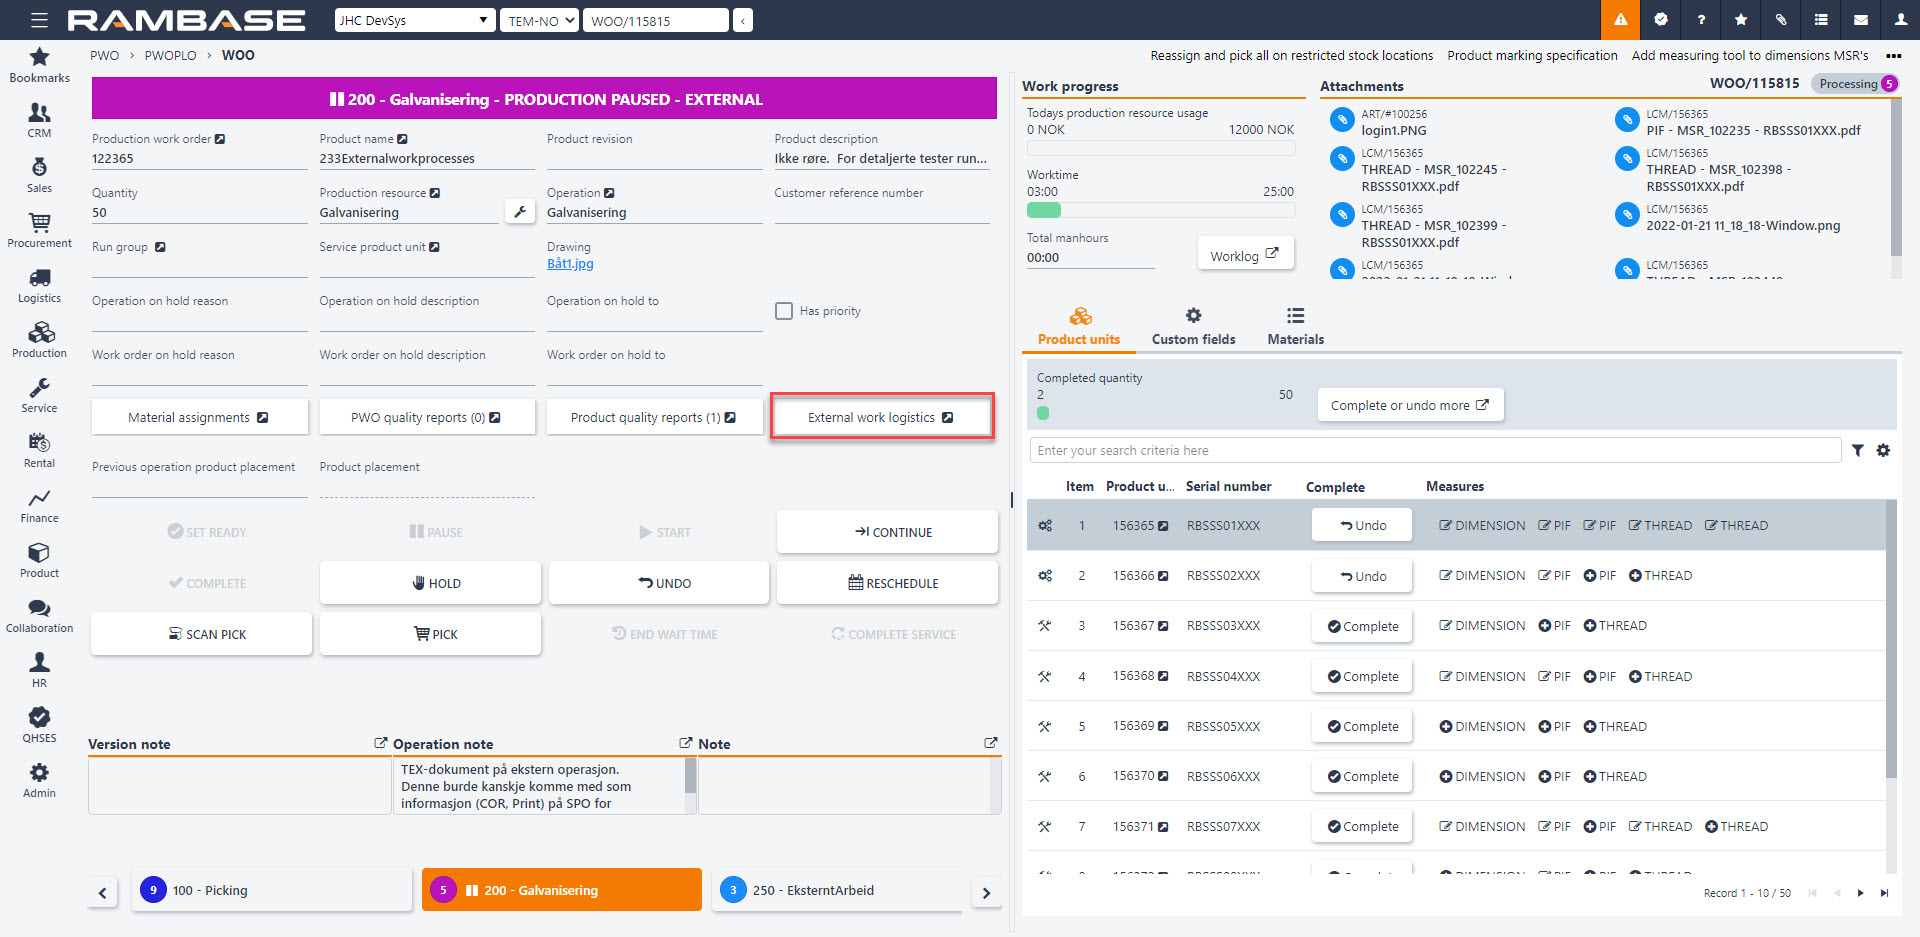Screen dimensions: 1920x937
Task: Open the filter icon next to search field
Action: pos(1857,451)
